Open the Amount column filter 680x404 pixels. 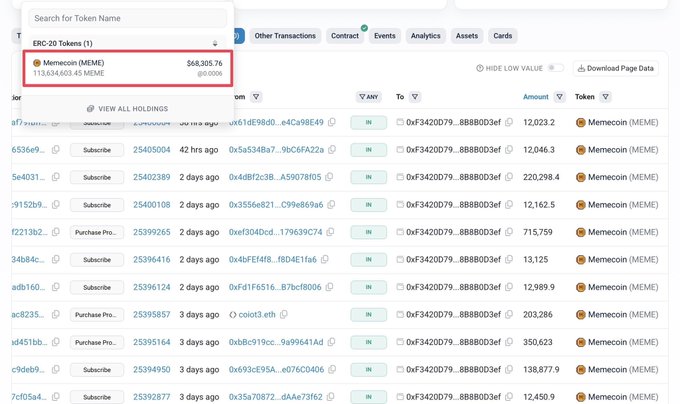pyautogui.click(x=559, y=97)
